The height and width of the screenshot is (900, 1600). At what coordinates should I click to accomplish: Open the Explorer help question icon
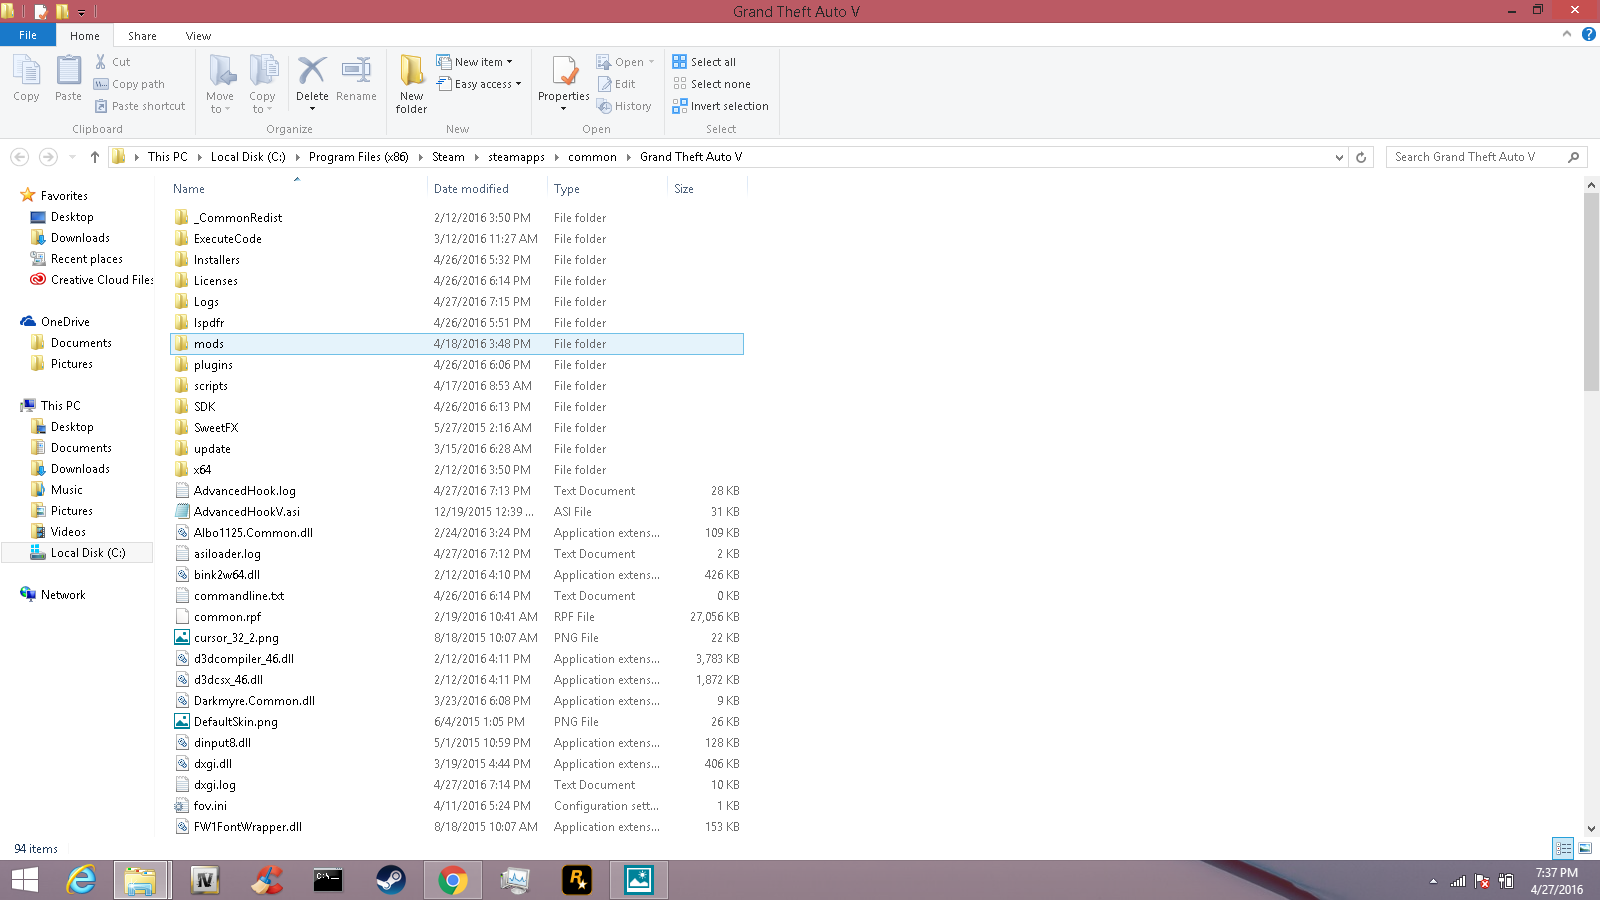coord(1588,34)
